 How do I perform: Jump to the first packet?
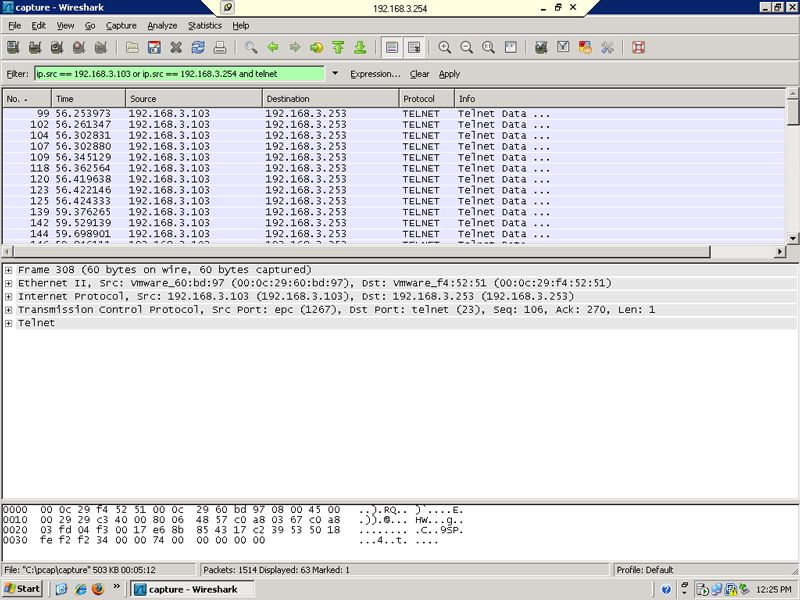pyautogui.click(x=338, y=47)
